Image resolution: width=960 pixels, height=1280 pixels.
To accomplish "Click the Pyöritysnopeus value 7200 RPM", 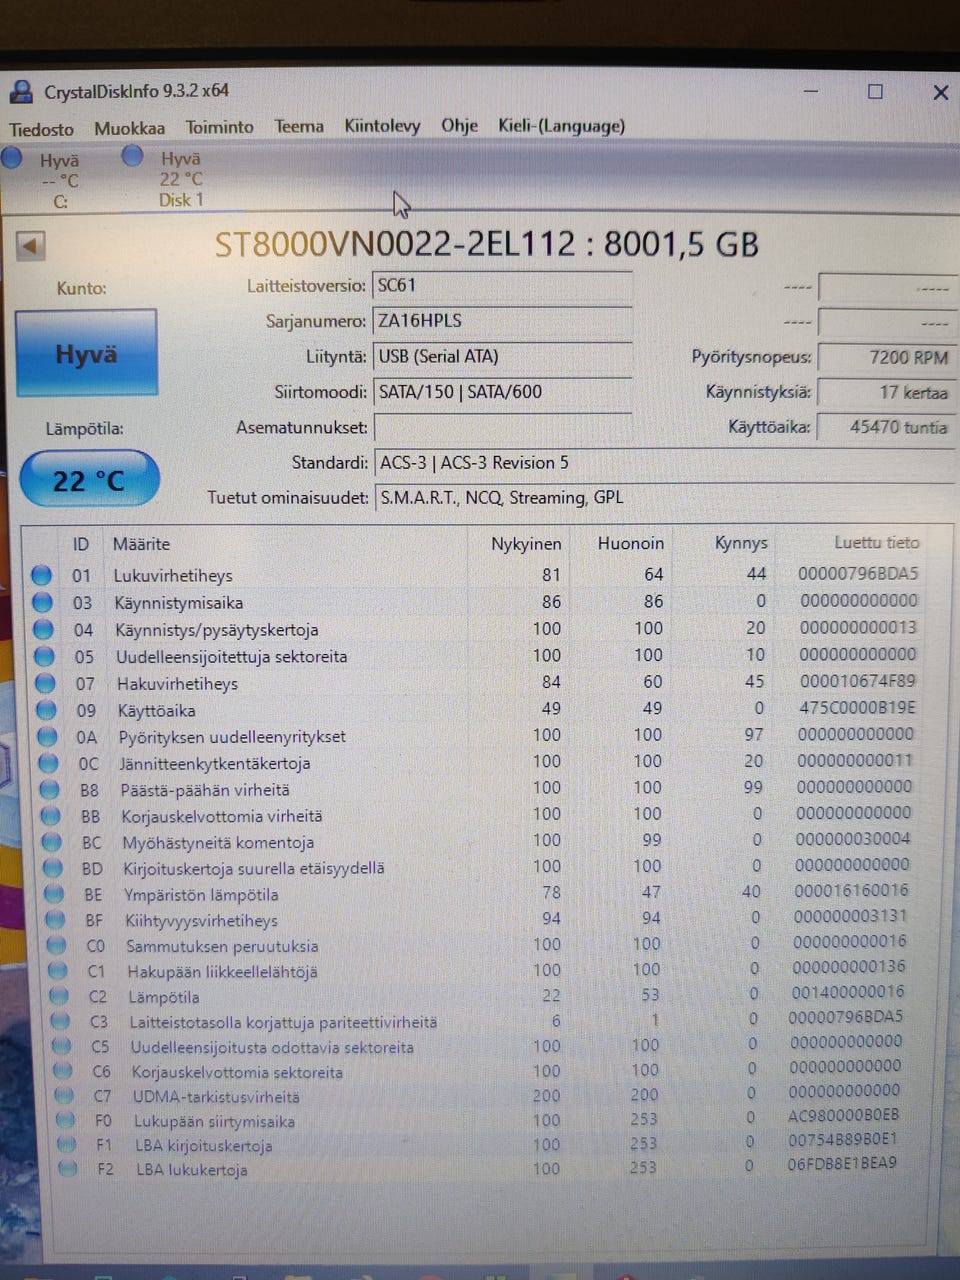I will pyautogui.click(x=886, y=357).
